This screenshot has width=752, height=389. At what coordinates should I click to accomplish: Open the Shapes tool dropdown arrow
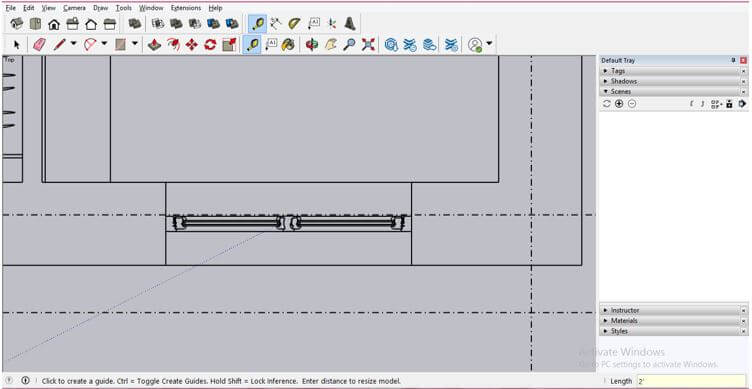coord(135,44)
